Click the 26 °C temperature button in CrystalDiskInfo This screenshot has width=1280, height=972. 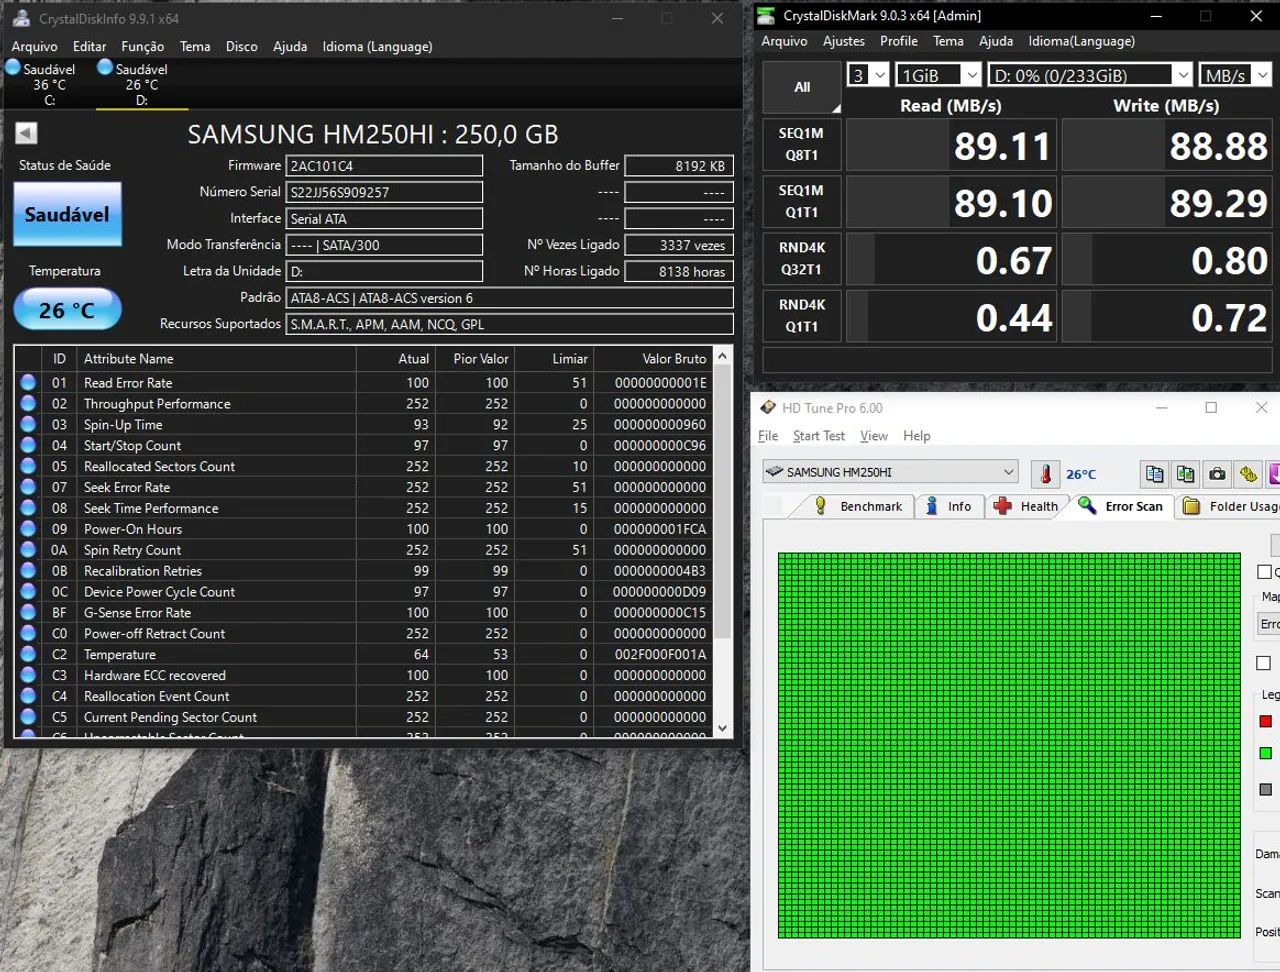(67, 310)
